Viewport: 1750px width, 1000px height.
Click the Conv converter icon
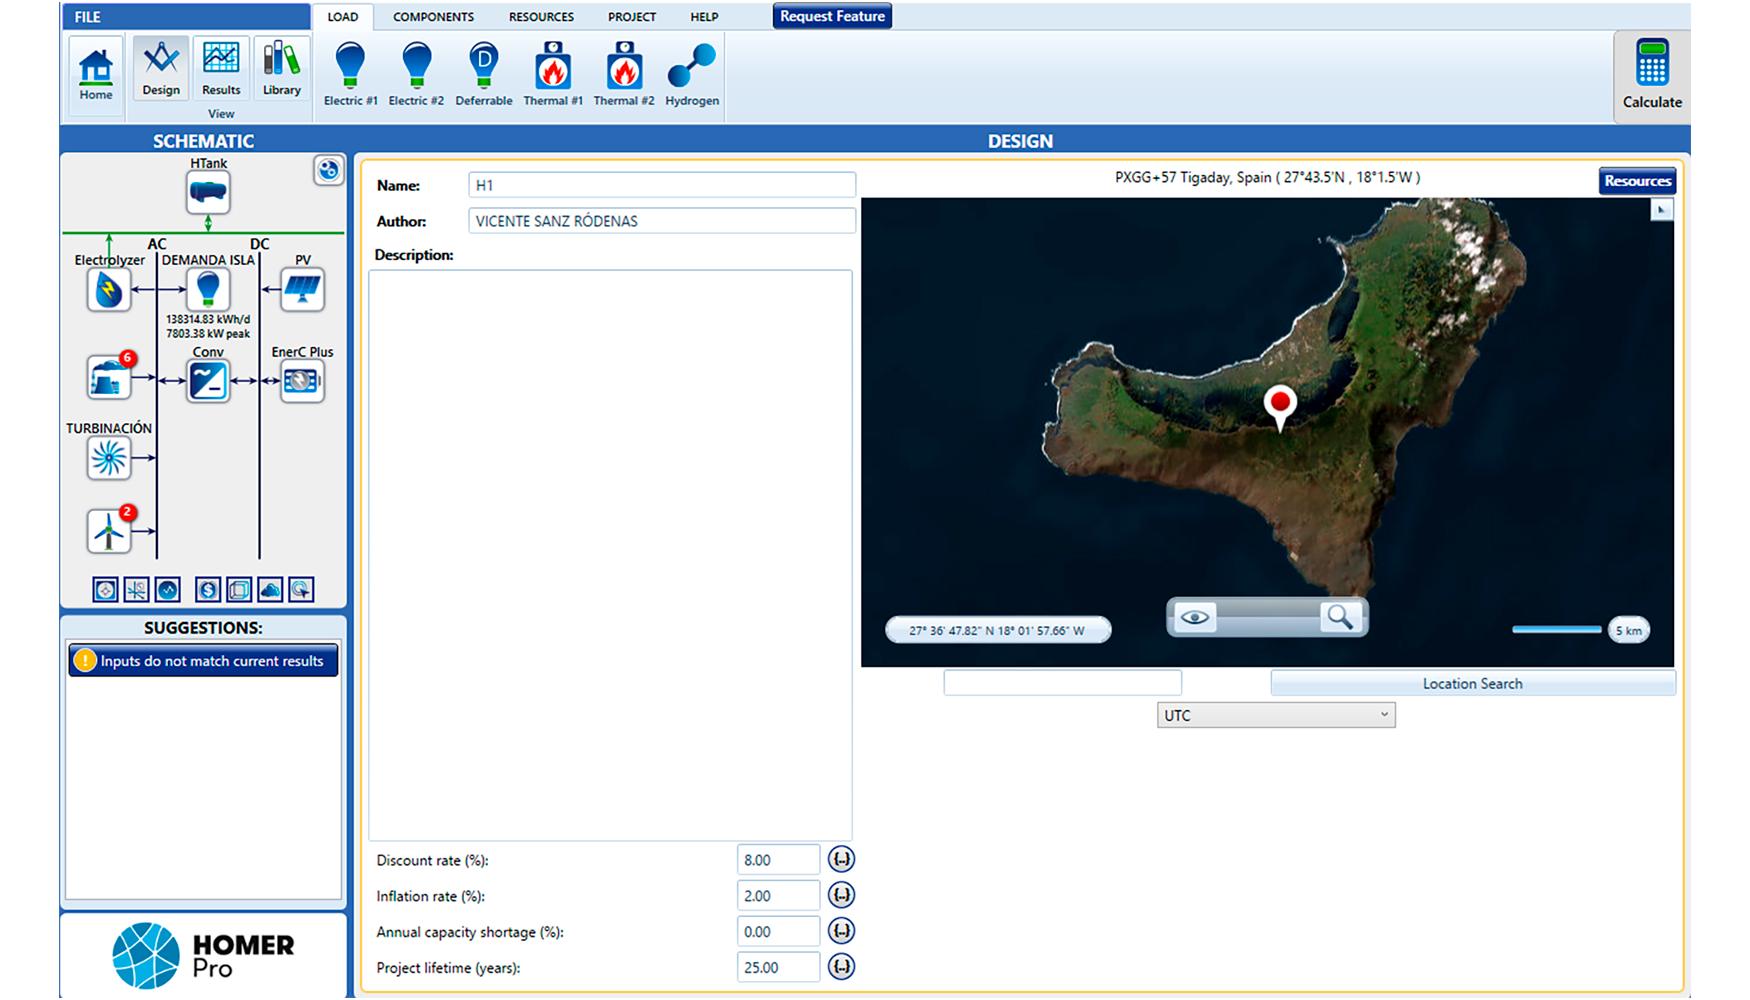pos(208,381)
